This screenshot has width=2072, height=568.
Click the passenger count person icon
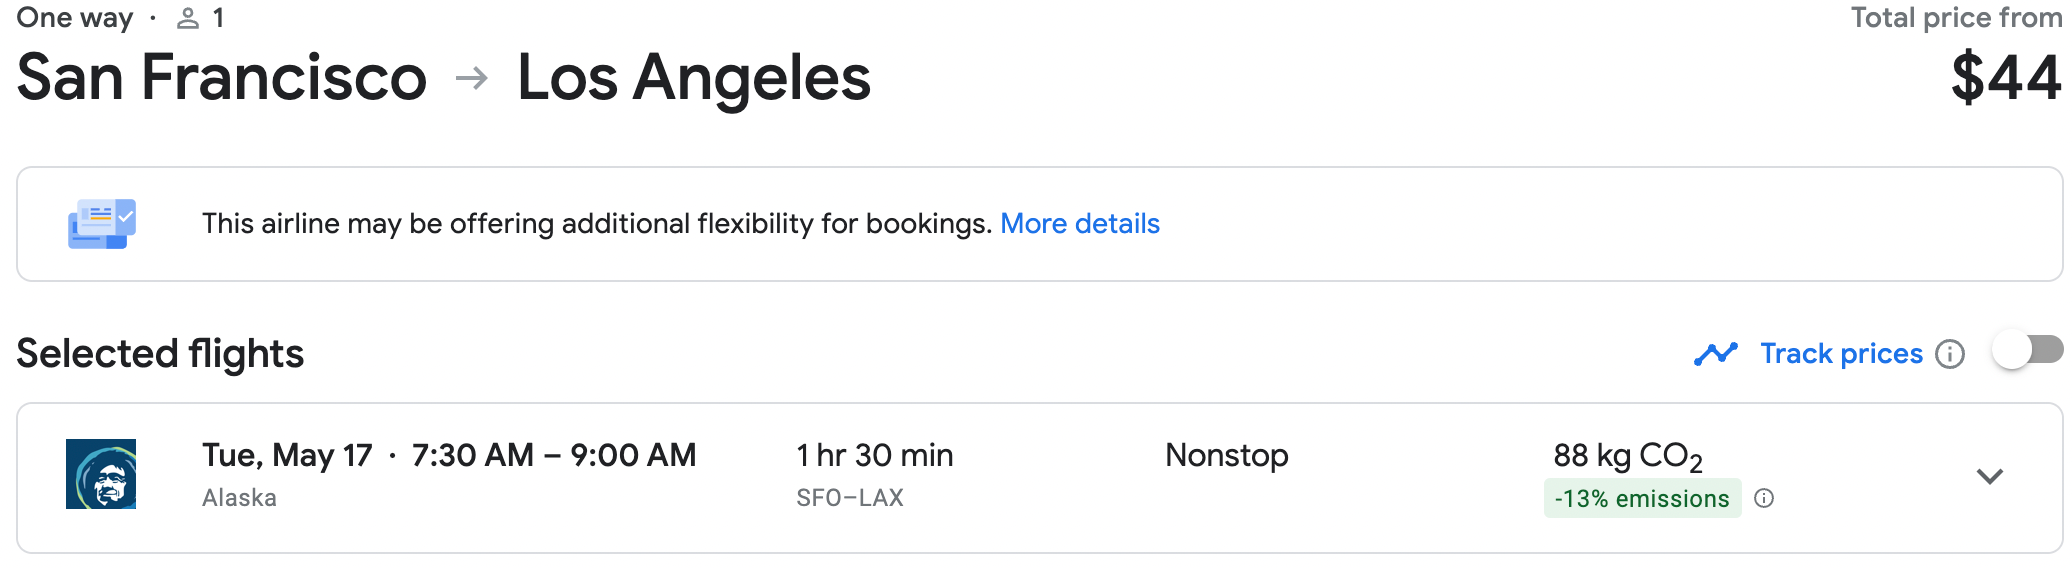click(x=188, y=18)
